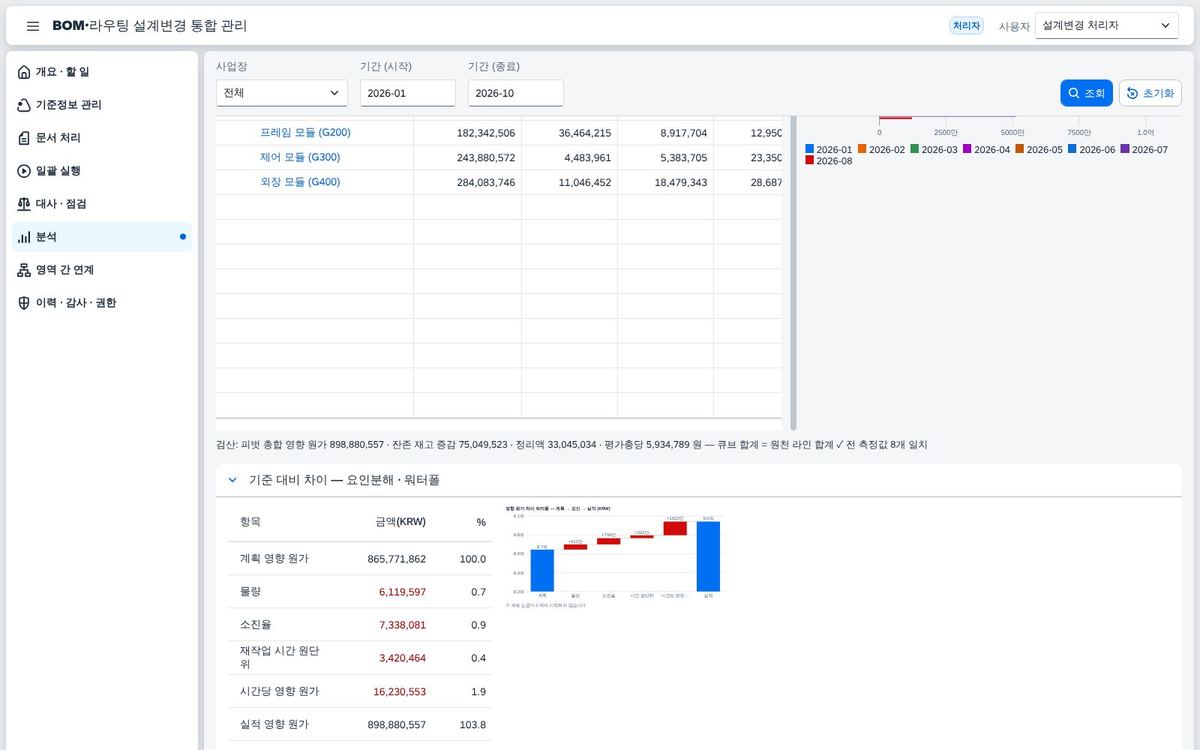Click the 시간당 영향 원가 amount 16,230,553

399,691
